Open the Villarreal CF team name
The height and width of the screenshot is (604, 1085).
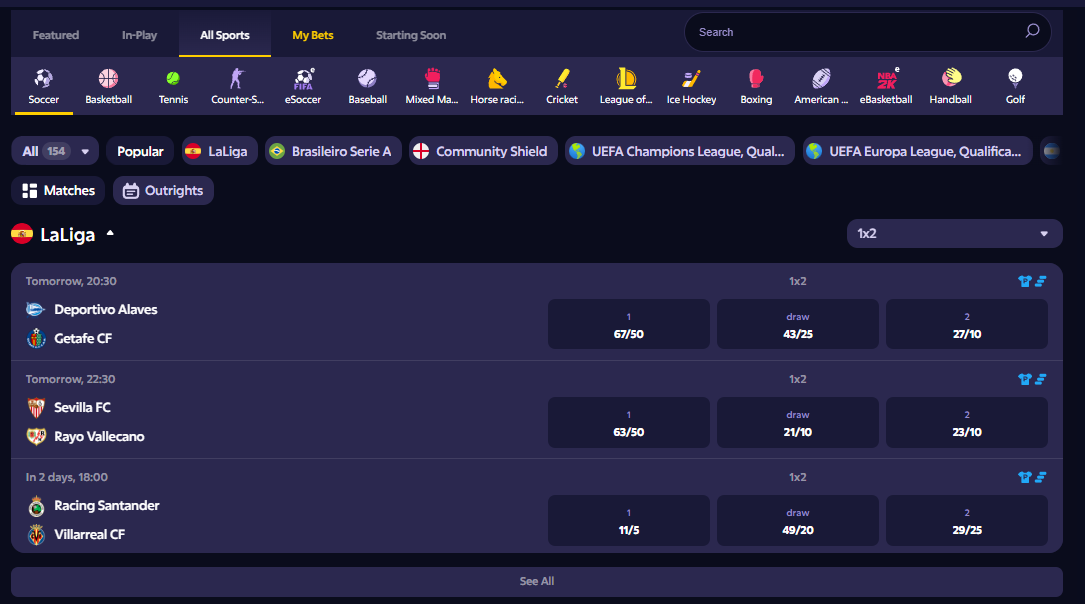[x=90, y=534]
